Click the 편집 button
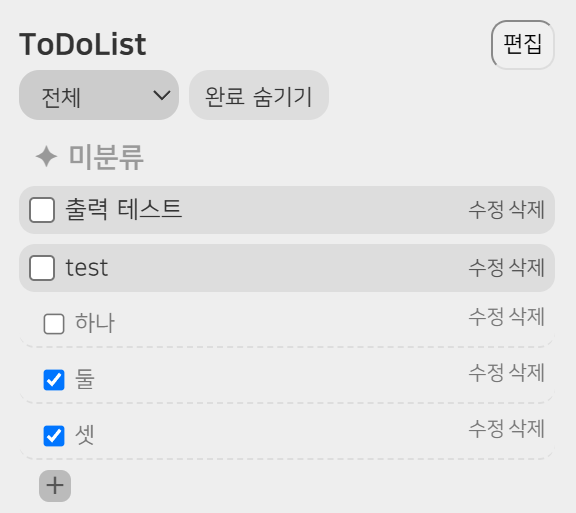Image resolution: width=576 pixels, height=513 pixels. pos(523,45)
